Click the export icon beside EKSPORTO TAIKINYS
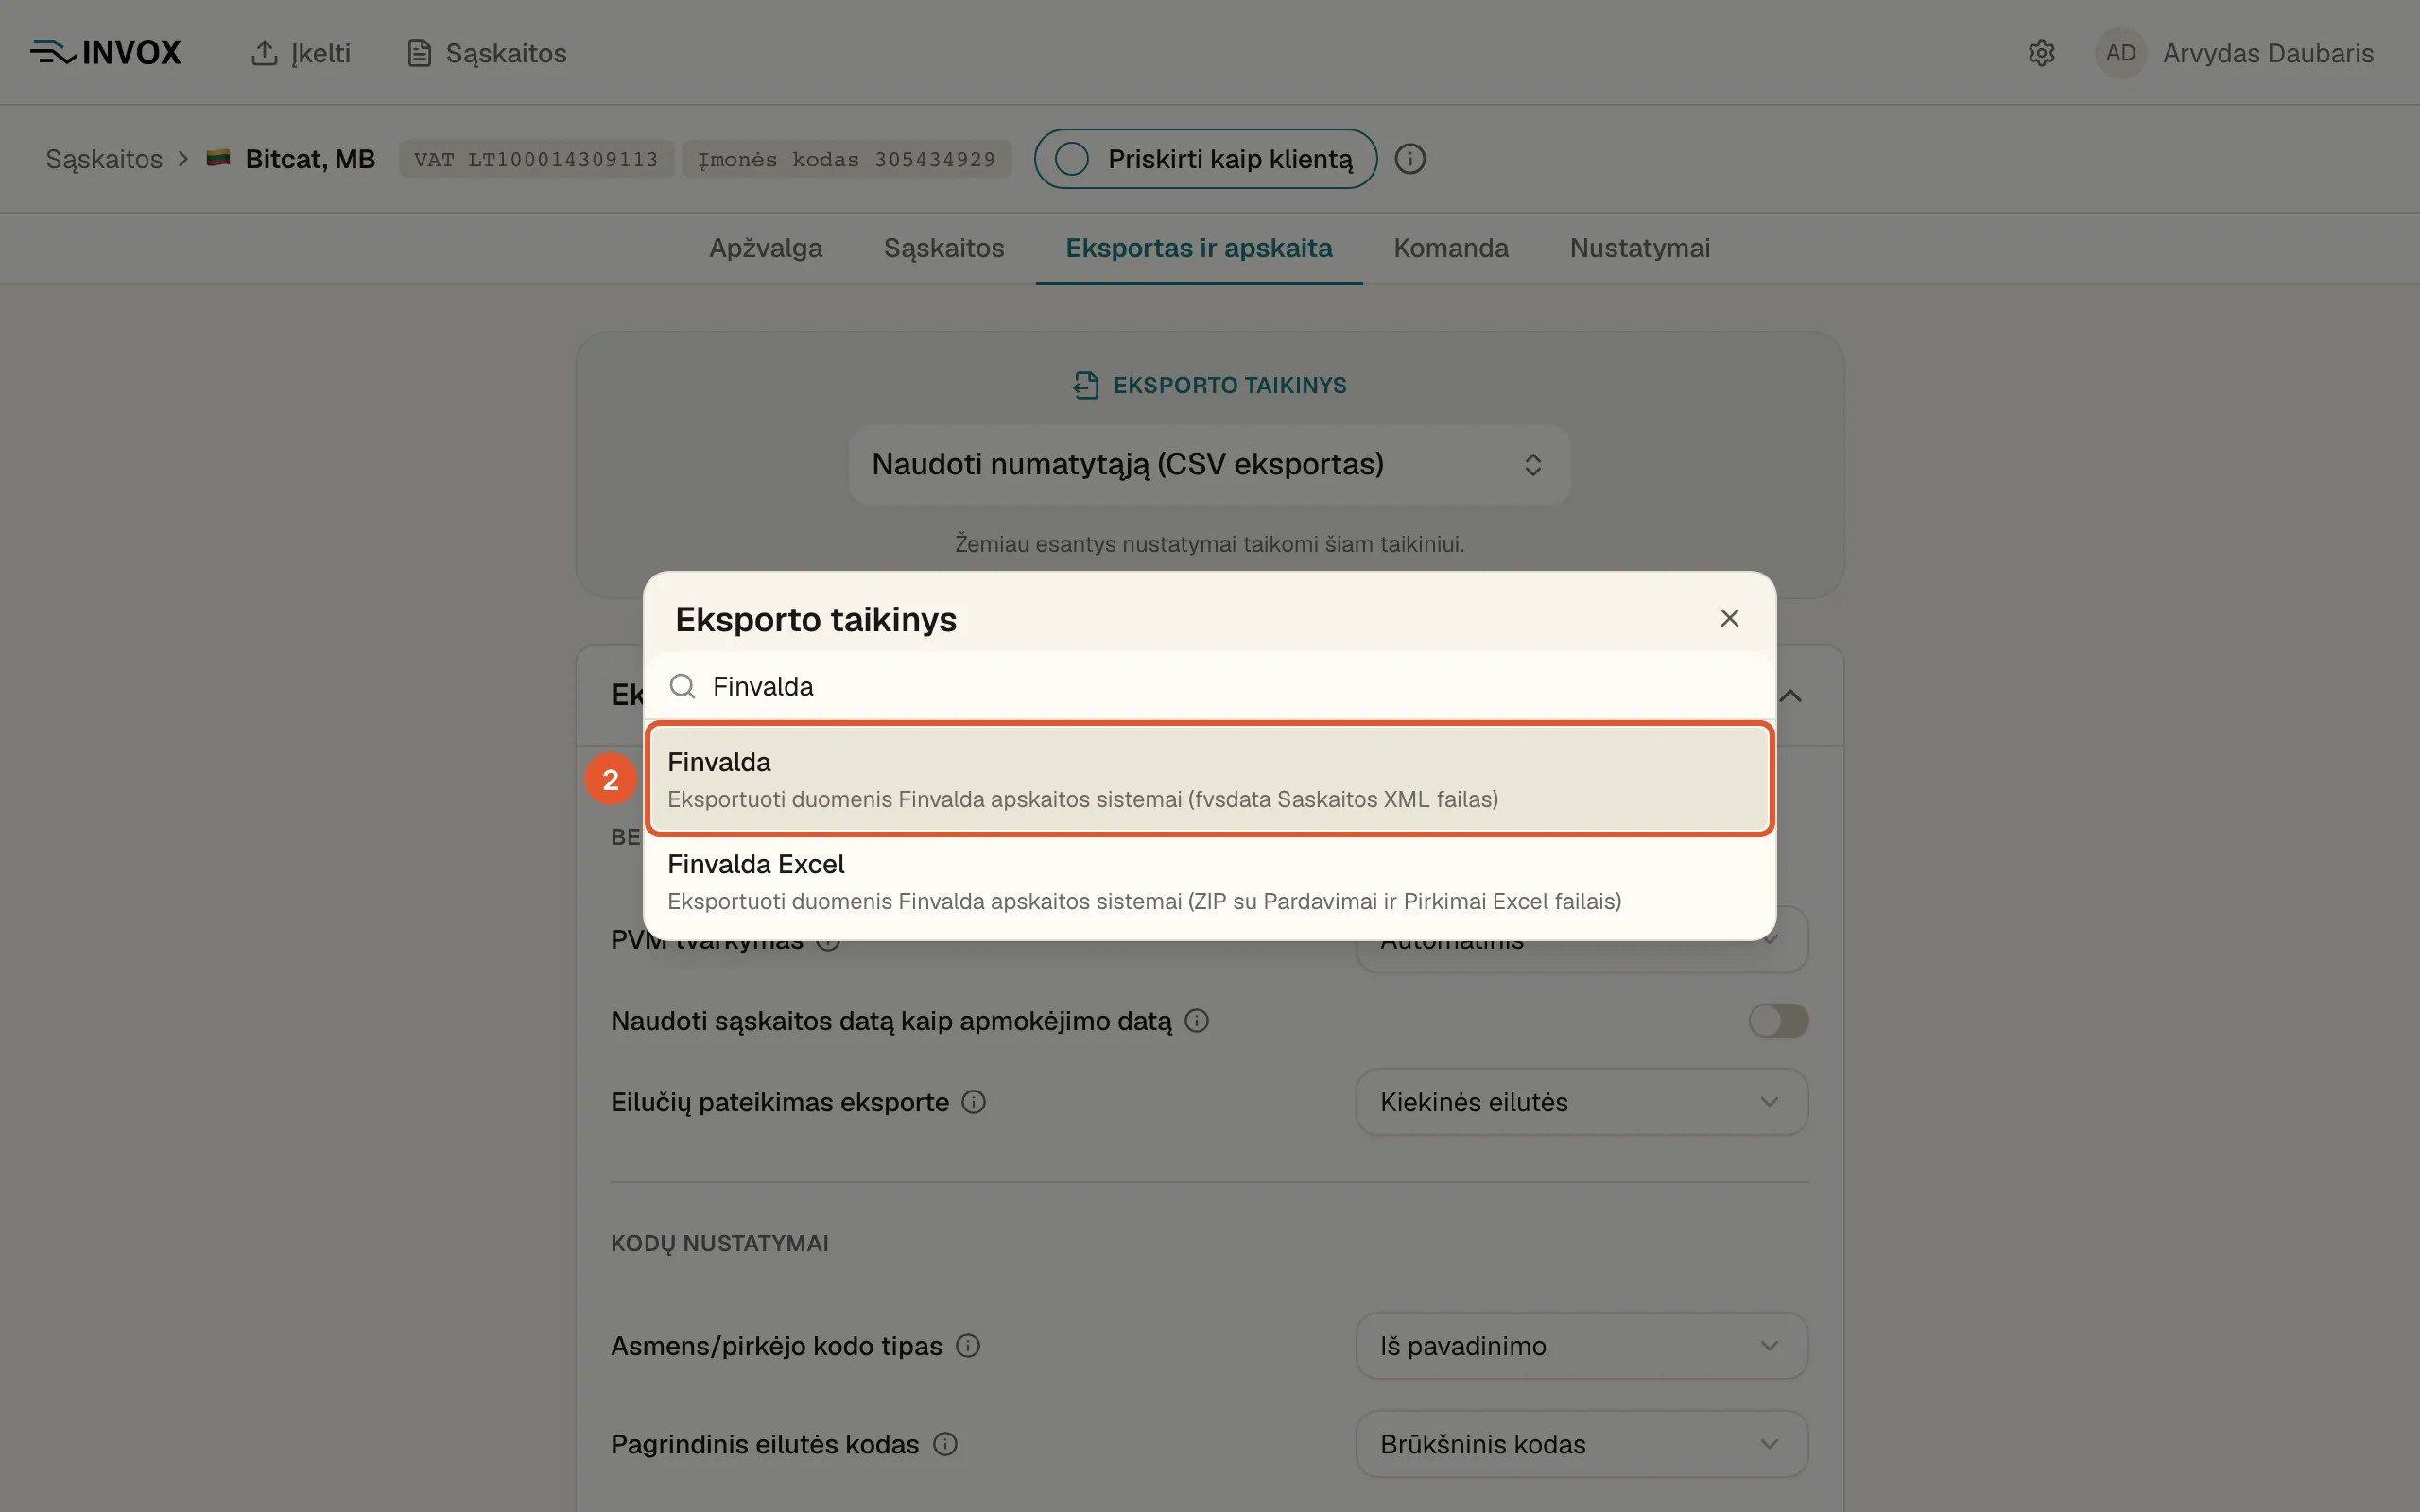The height and width of the screenshot is (1512, 2420). [1086, 385]
